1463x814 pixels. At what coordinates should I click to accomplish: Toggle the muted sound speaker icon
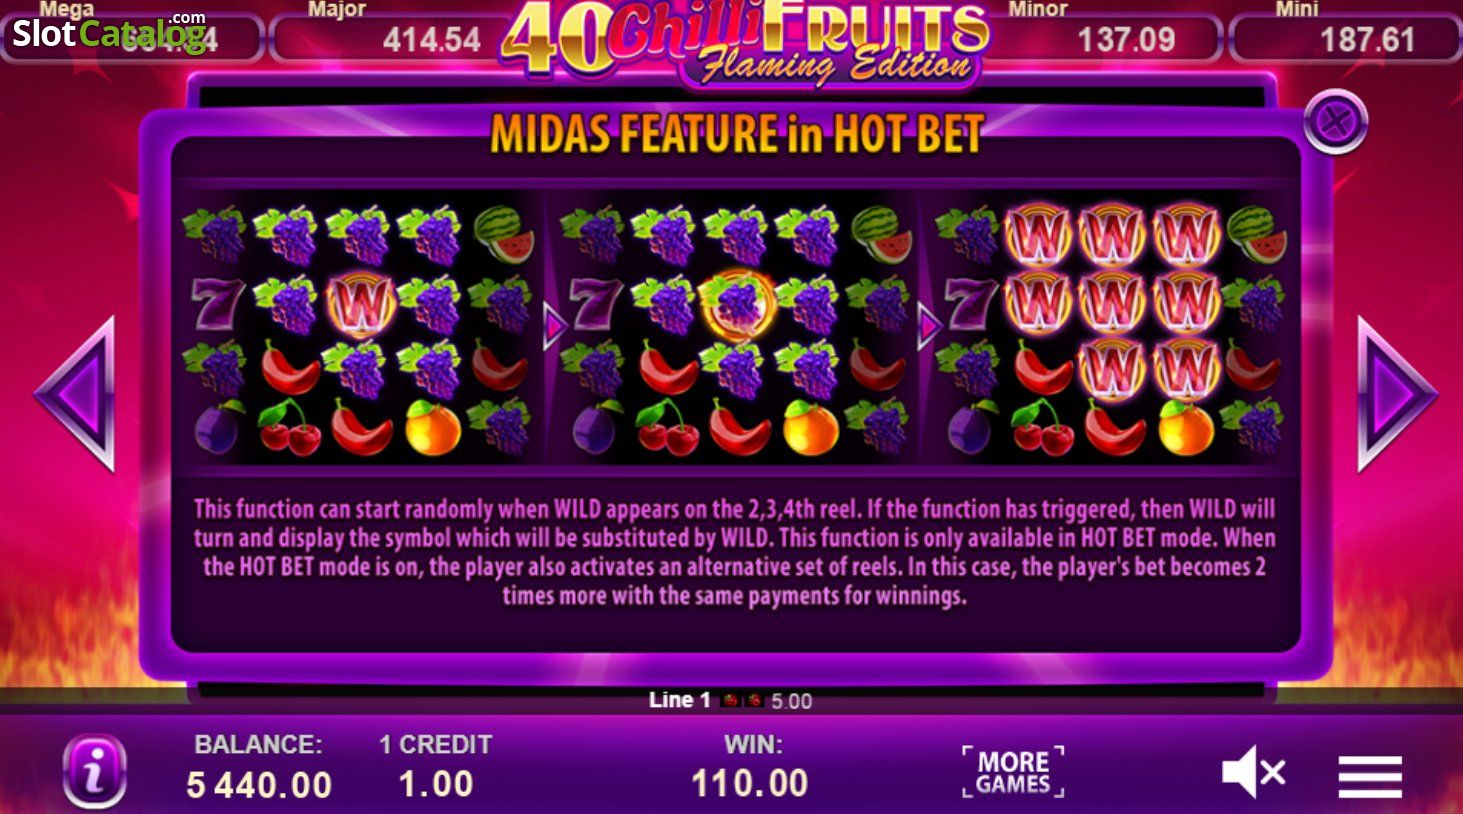pyautogui.click(x=1253, y=773)
